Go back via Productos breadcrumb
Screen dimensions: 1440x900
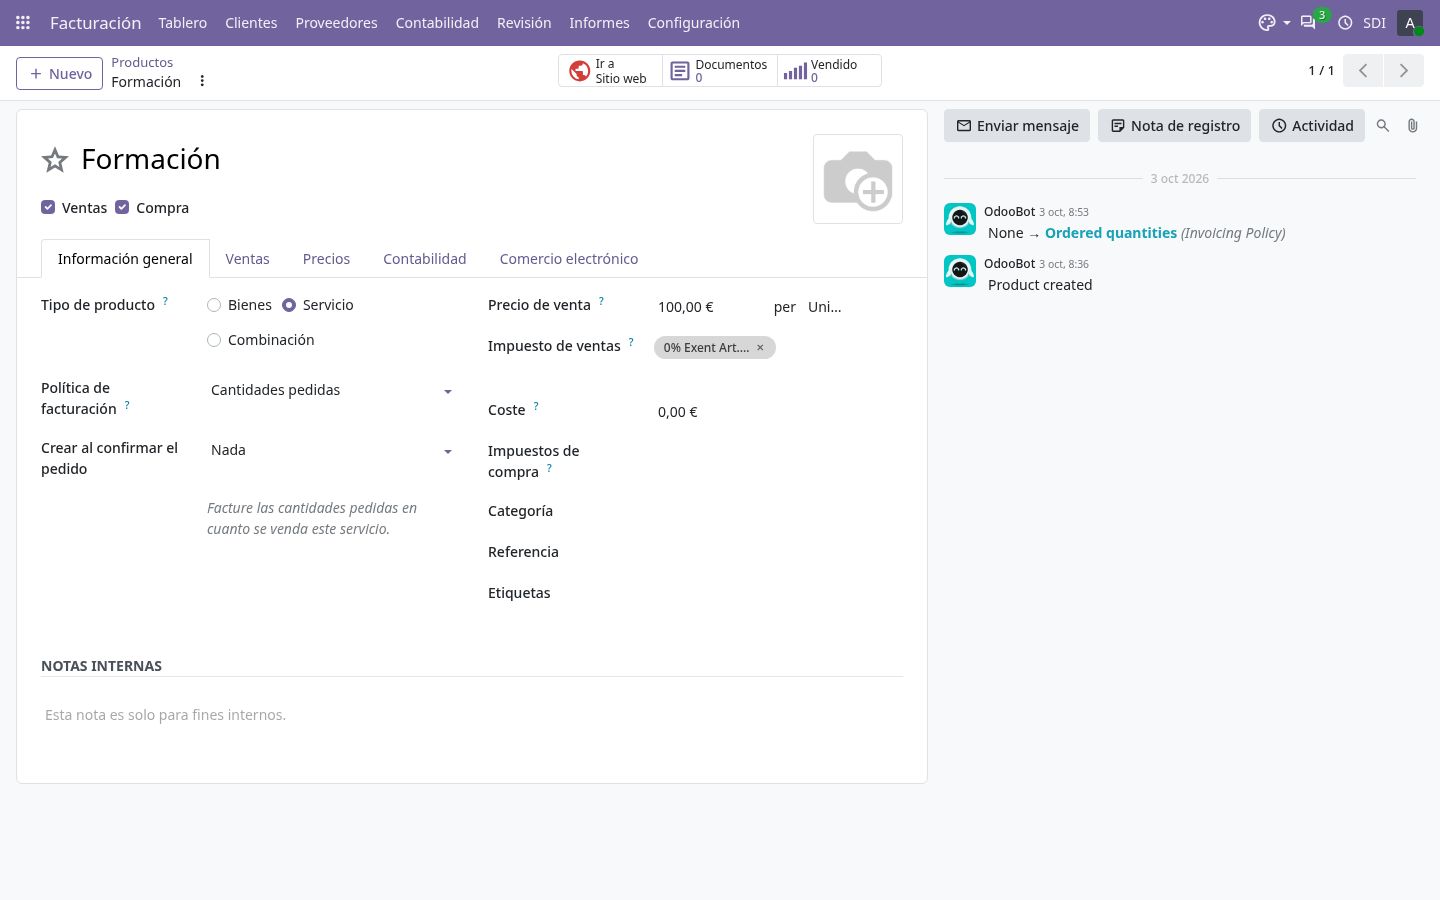(x=142, y=62)
